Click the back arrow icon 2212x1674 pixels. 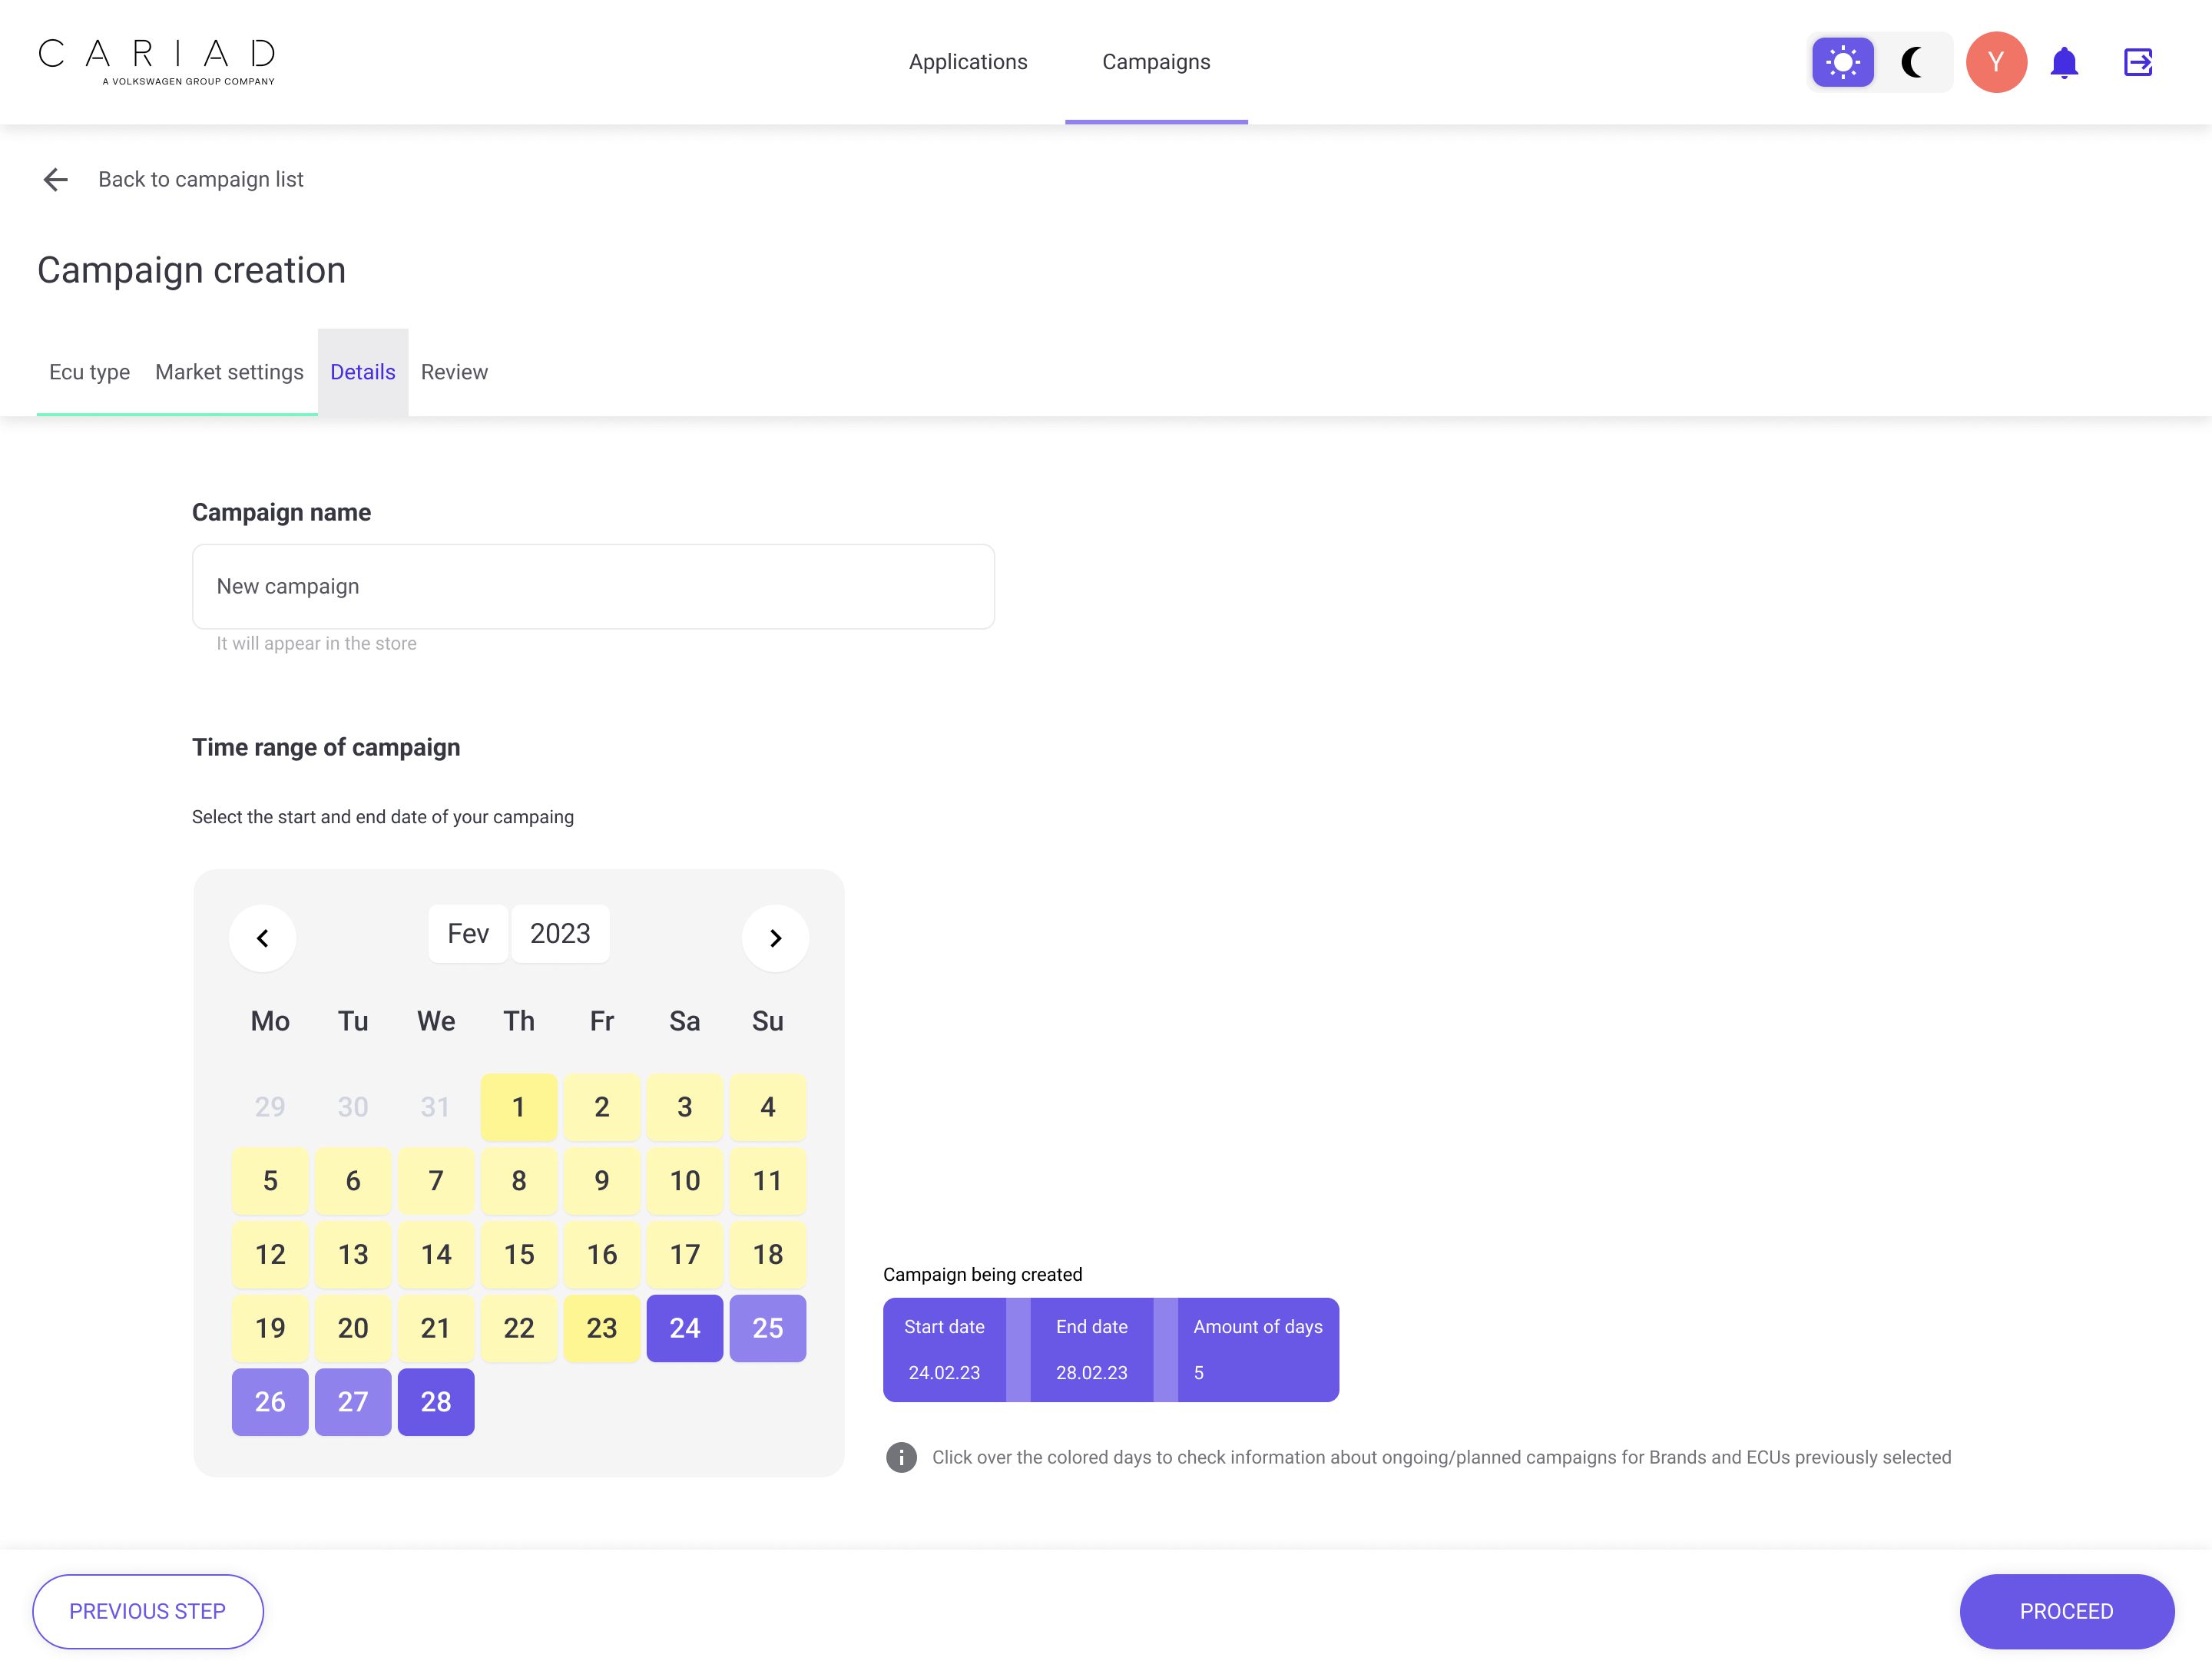[x=56, y=179]
